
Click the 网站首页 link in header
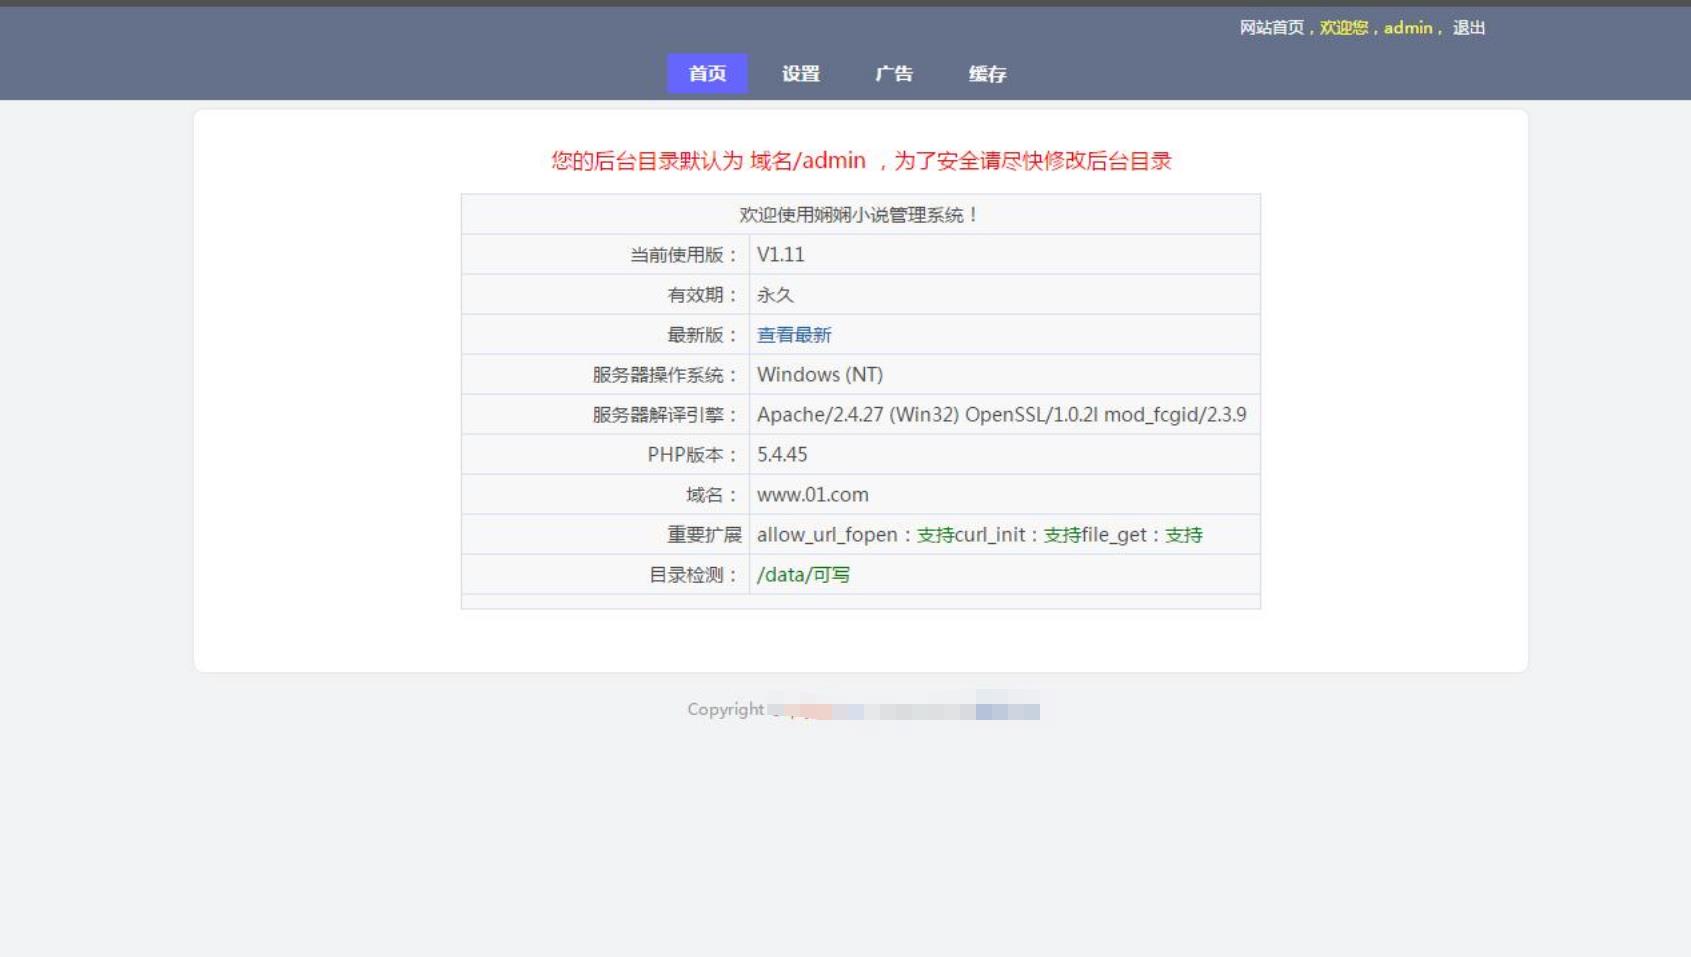click(1271, 28)
